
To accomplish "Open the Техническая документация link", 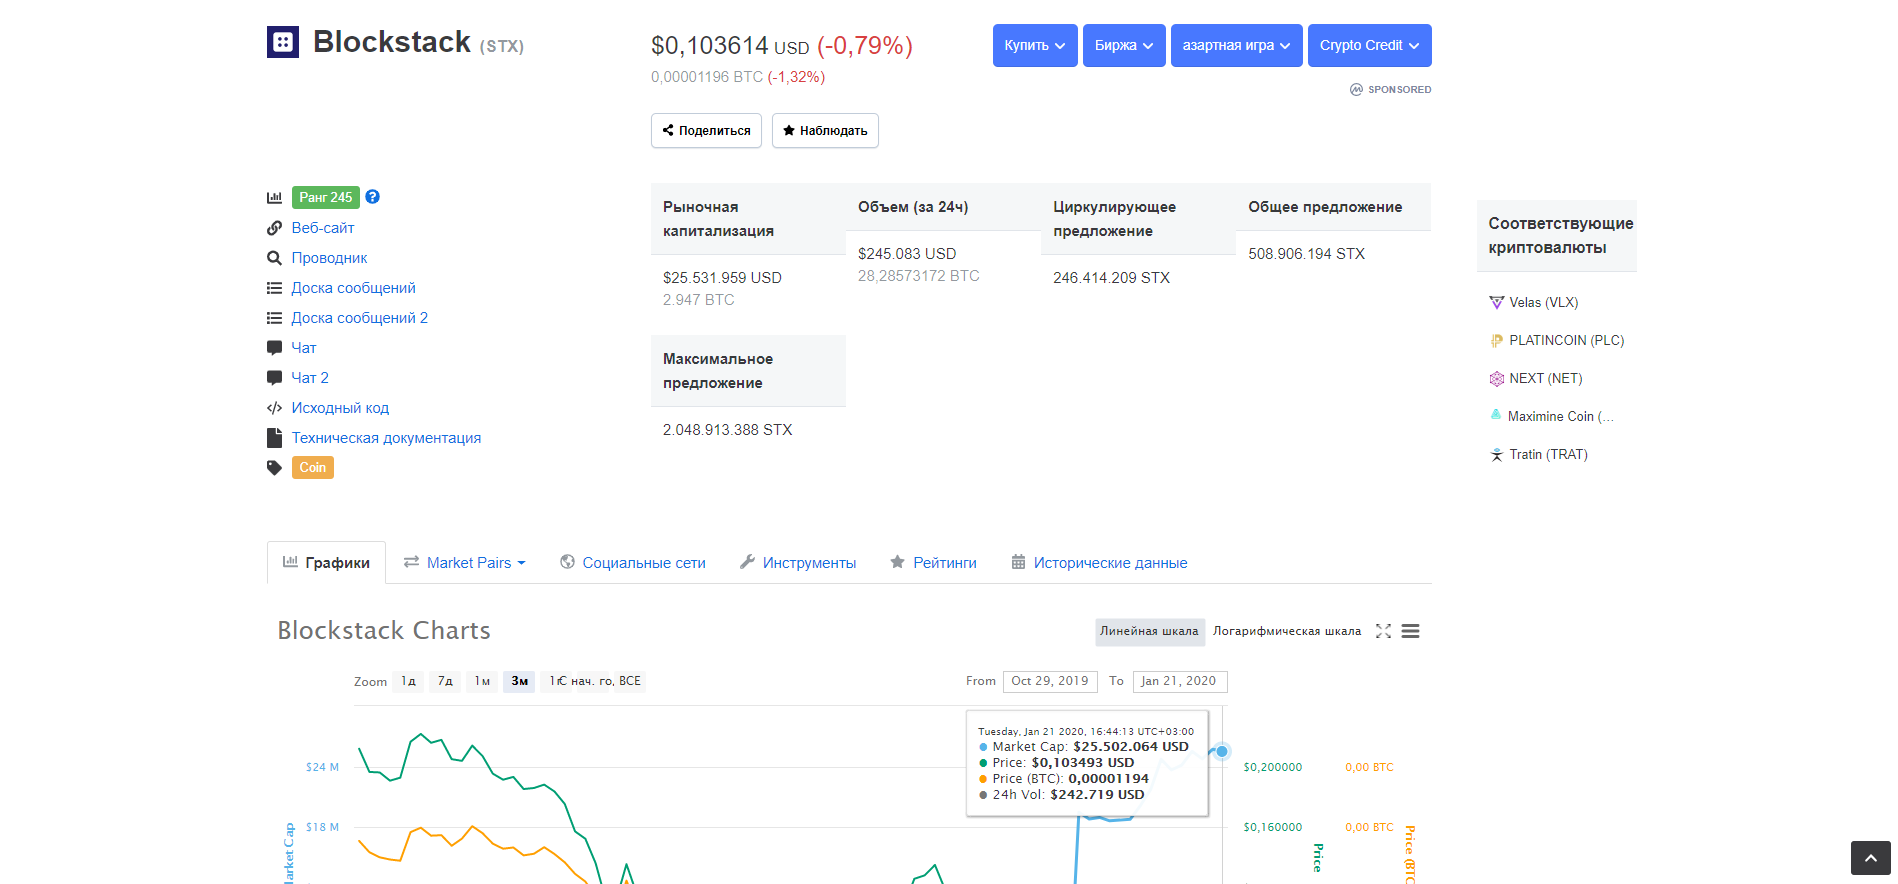I will pos(386,438).
